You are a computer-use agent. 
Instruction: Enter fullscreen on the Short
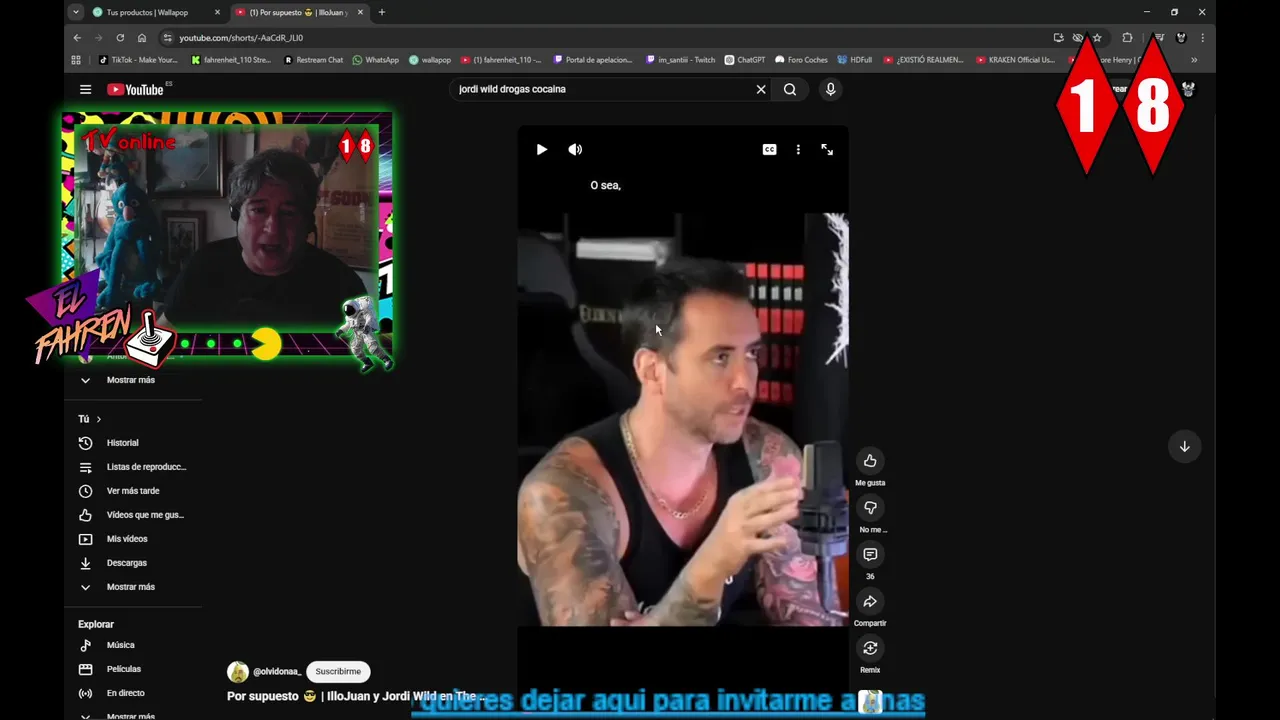[x=827, y=149]
